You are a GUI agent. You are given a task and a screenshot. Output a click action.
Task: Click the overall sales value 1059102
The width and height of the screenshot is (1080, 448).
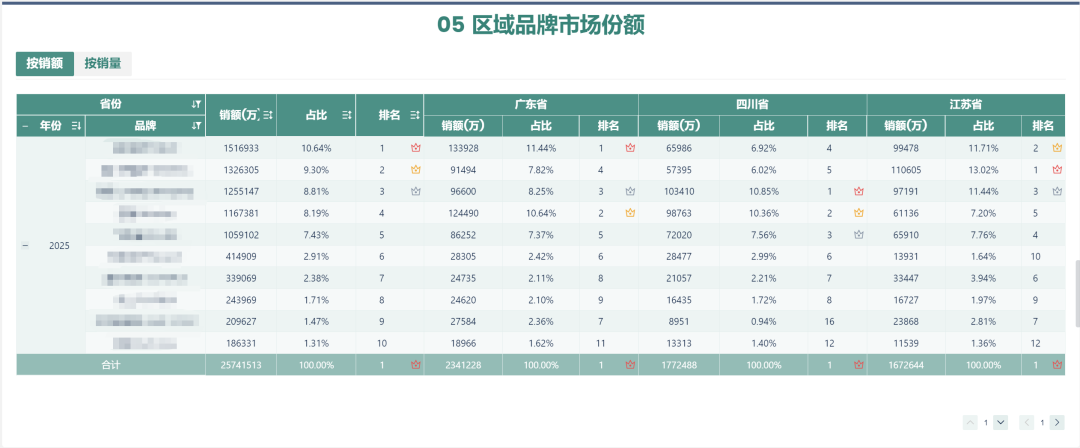pos(241,235)
